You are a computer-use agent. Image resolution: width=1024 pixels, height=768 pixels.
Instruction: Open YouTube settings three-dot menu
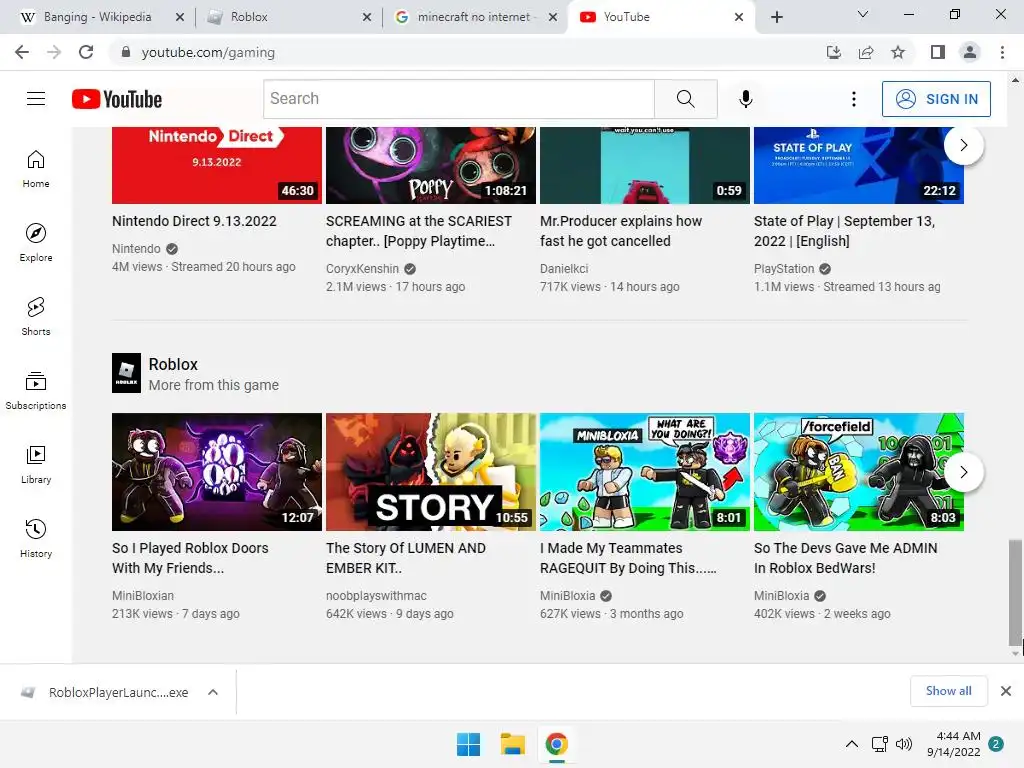854,99
